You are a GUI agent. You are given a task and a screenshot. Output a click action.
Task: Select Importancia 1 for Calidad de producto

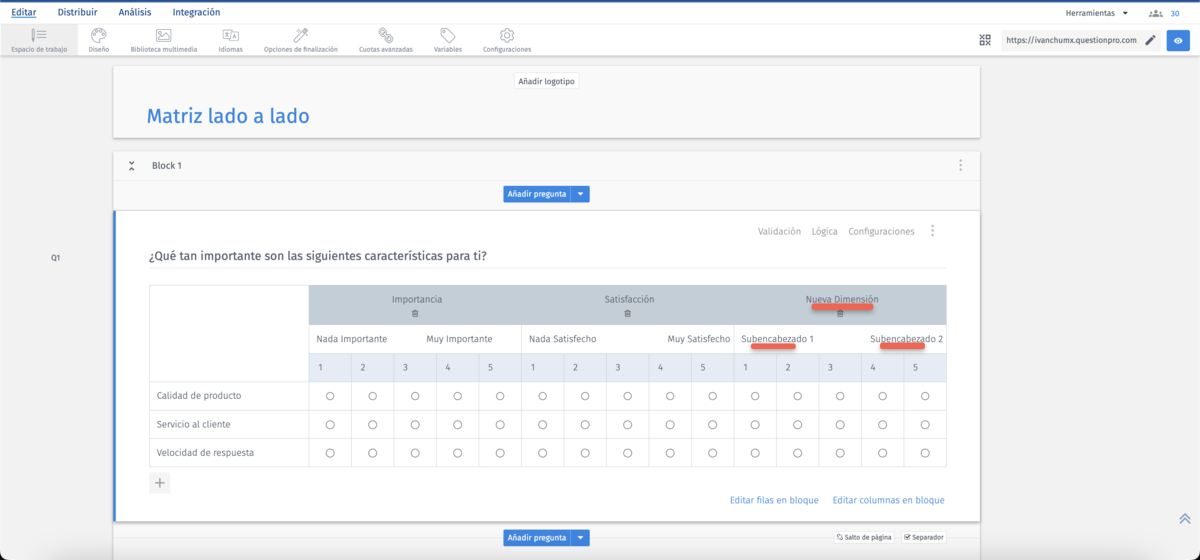click(x=330, y=396)
